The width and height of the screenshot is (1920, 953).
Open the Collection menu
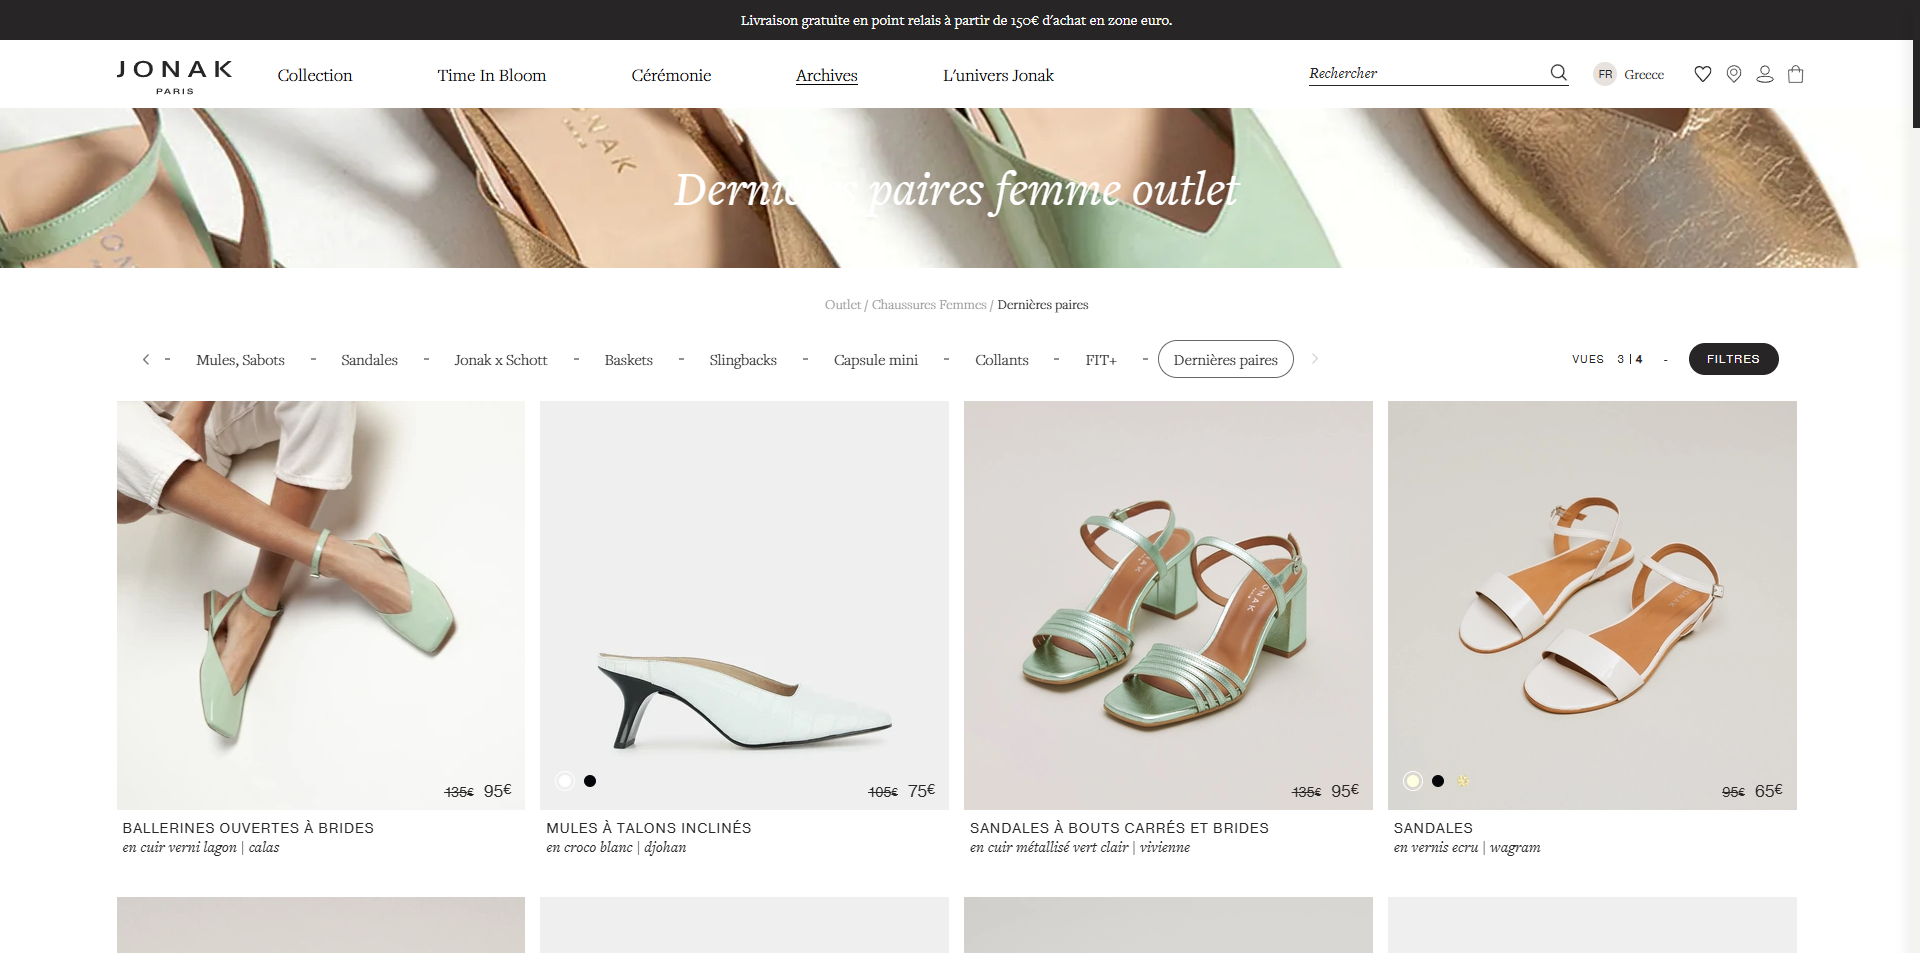pos(315,76)
